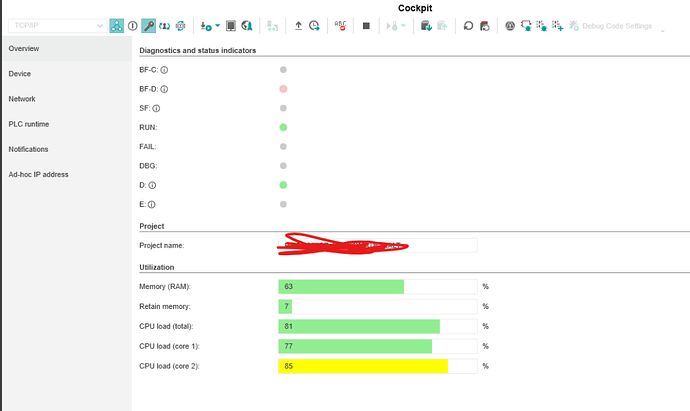Click the clock with arrow icon
This screenshot has width=690, height=411.
[314, 26]
